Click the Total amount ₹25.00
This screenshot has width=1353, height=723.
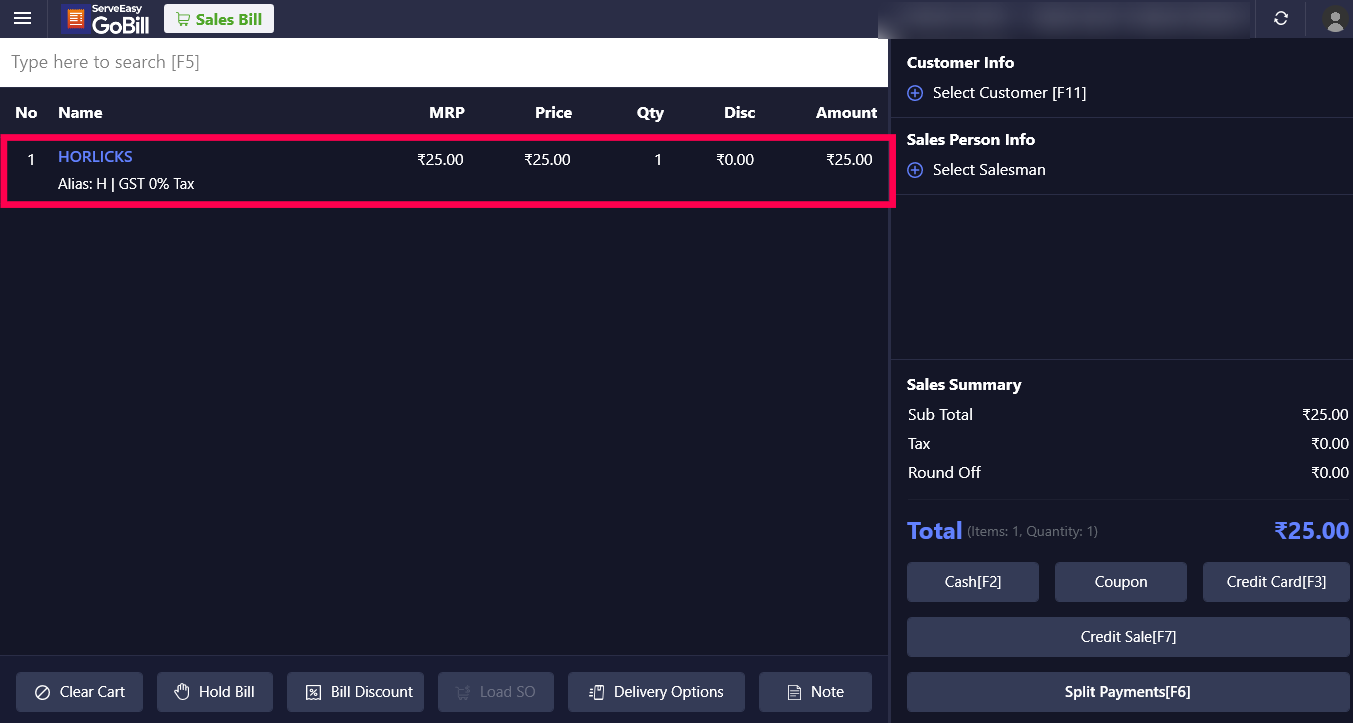[x=1311, y=531]
